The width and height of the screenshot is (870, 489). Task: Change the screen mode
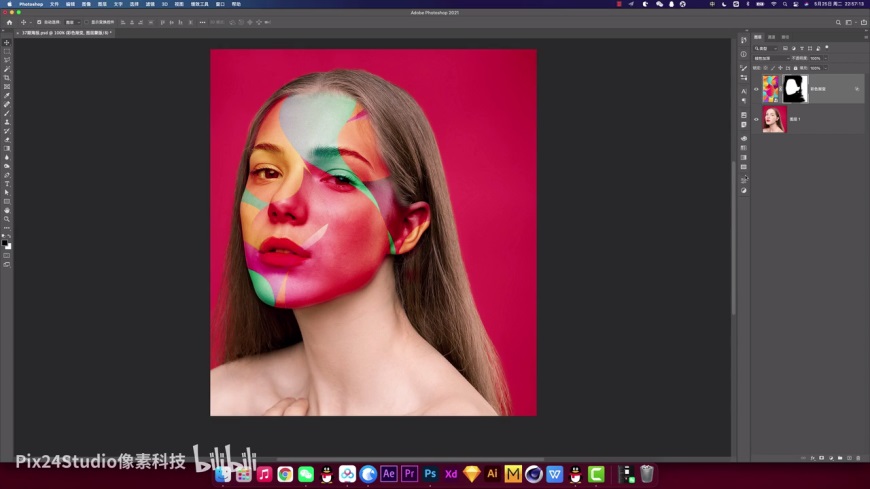(7, 265)
